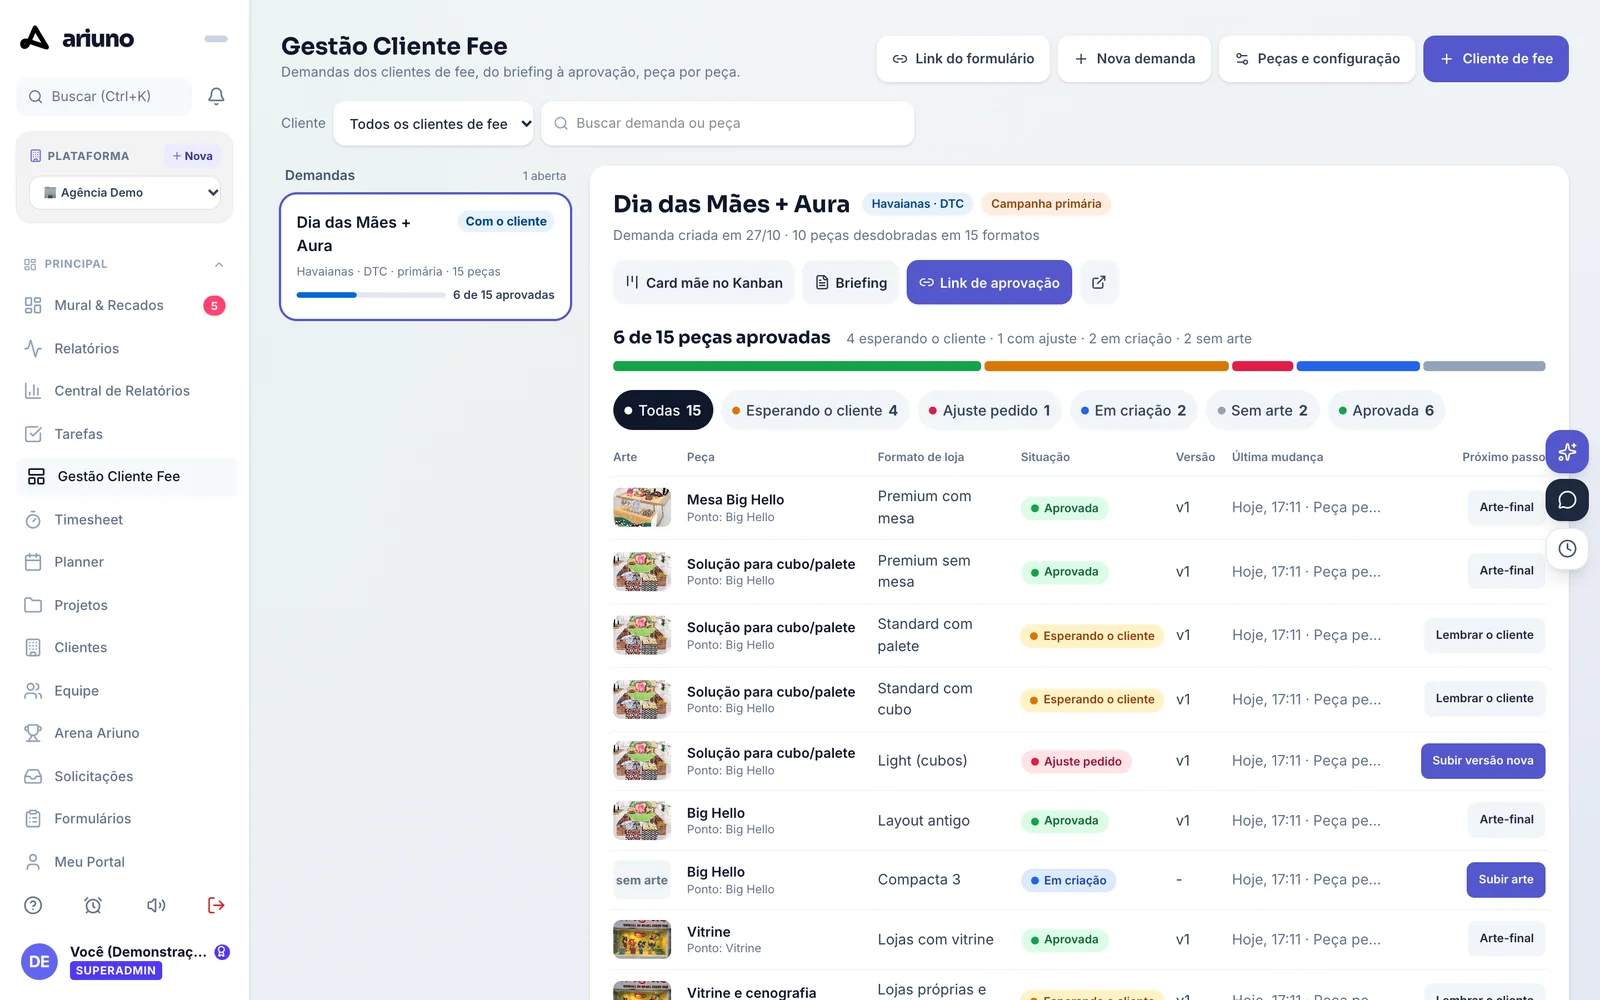This screenshot has height=1000, width=1600.
Task: Open the Mesa Big Hello art thumbnail
Action: (x=642, y=508)
